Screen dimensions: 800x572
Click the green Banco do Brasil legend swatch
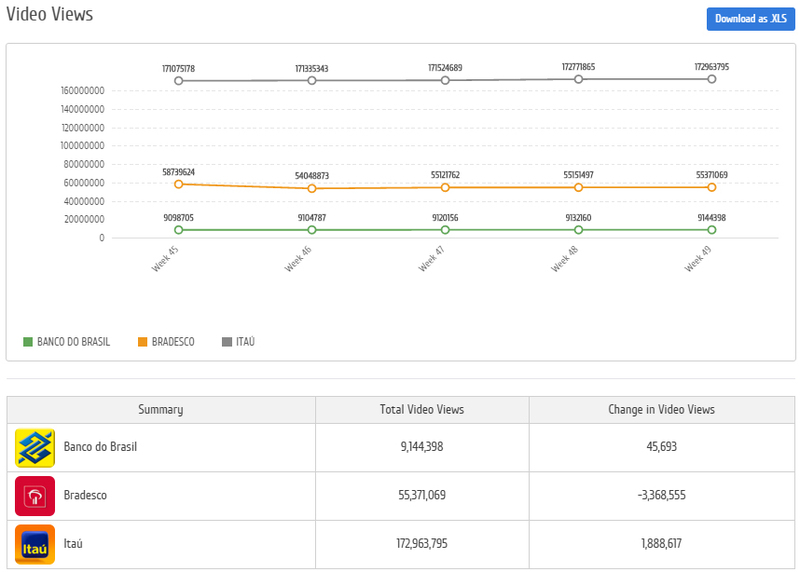coord(28,342)
